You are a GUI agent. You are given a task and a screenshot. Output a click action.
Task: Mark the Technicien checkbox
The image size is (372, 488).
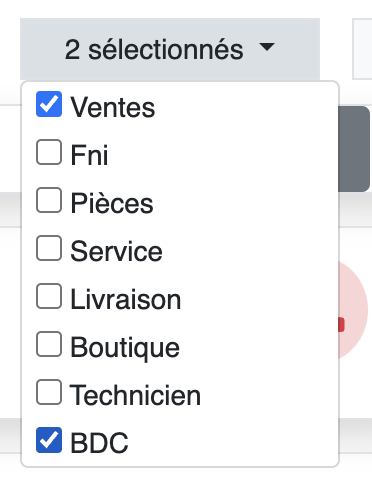pos(49,392)
